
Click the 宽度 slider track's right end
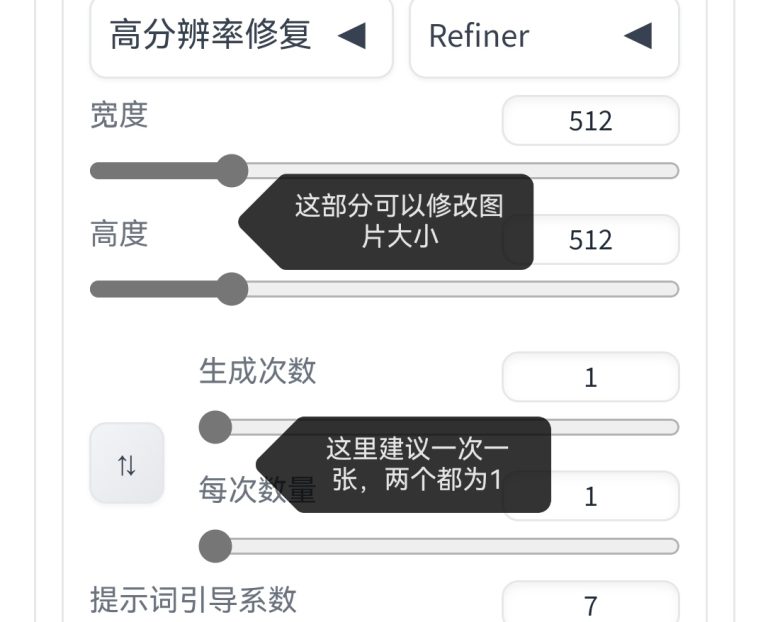point(671,170)
